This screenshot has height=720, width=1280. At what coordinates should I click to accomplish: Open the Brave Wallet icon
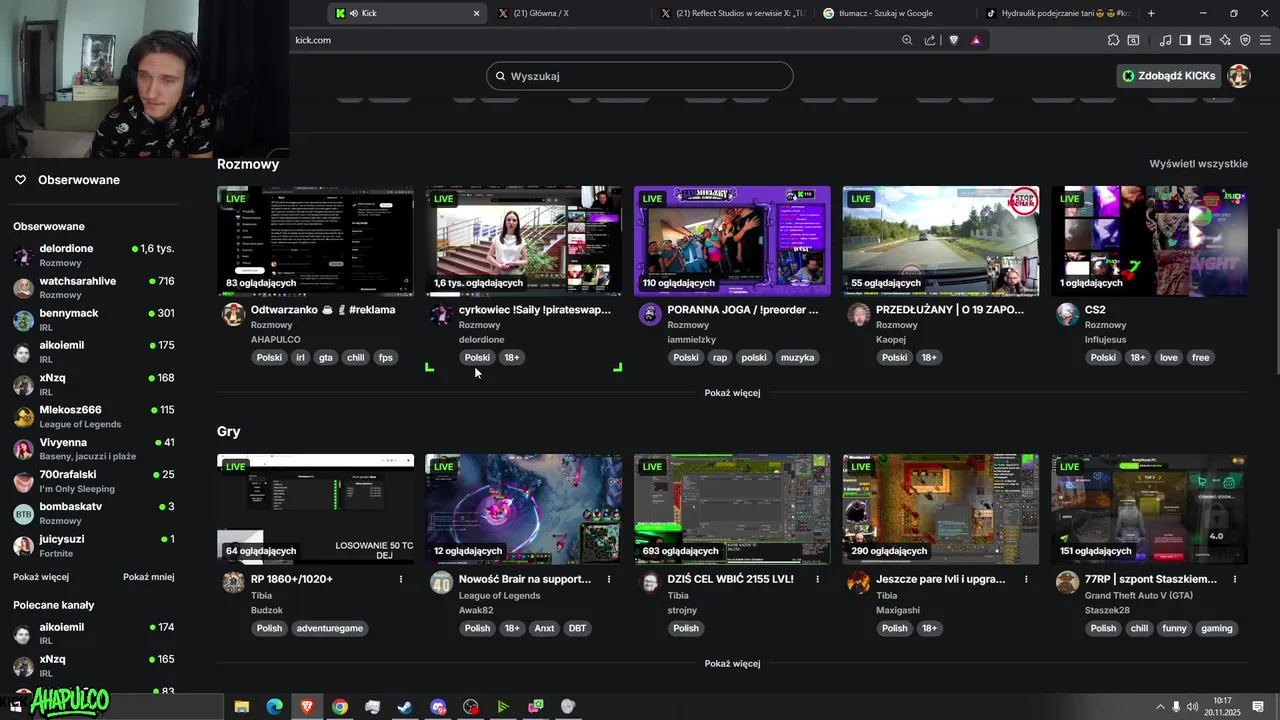coord(1205,40)
